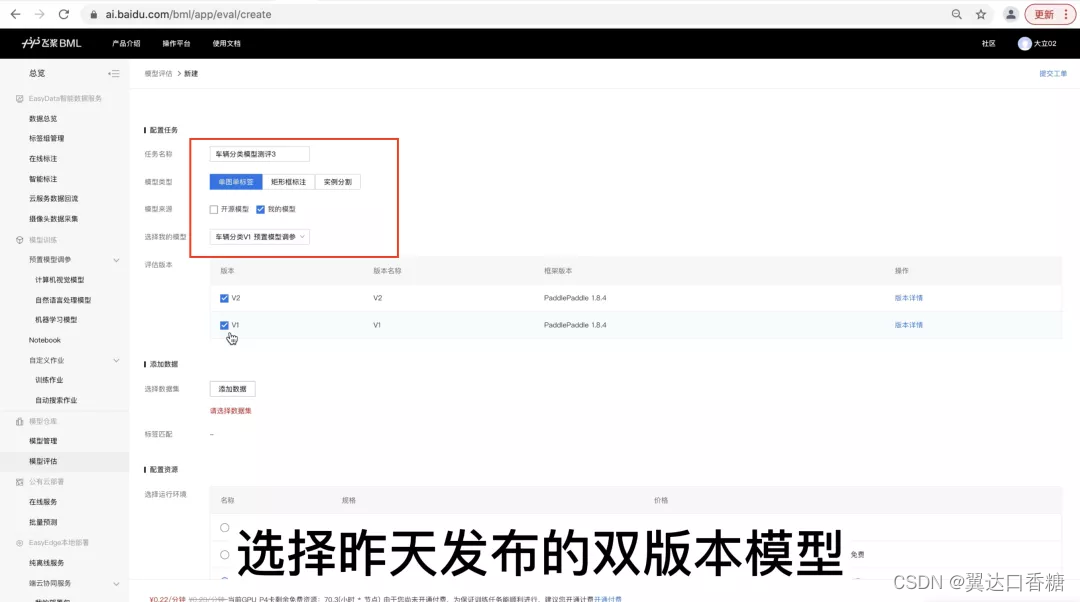The image size is (1080, 602).
Task: Collapse the 预置模型调参 sidebar group
Action: point(116,260)
